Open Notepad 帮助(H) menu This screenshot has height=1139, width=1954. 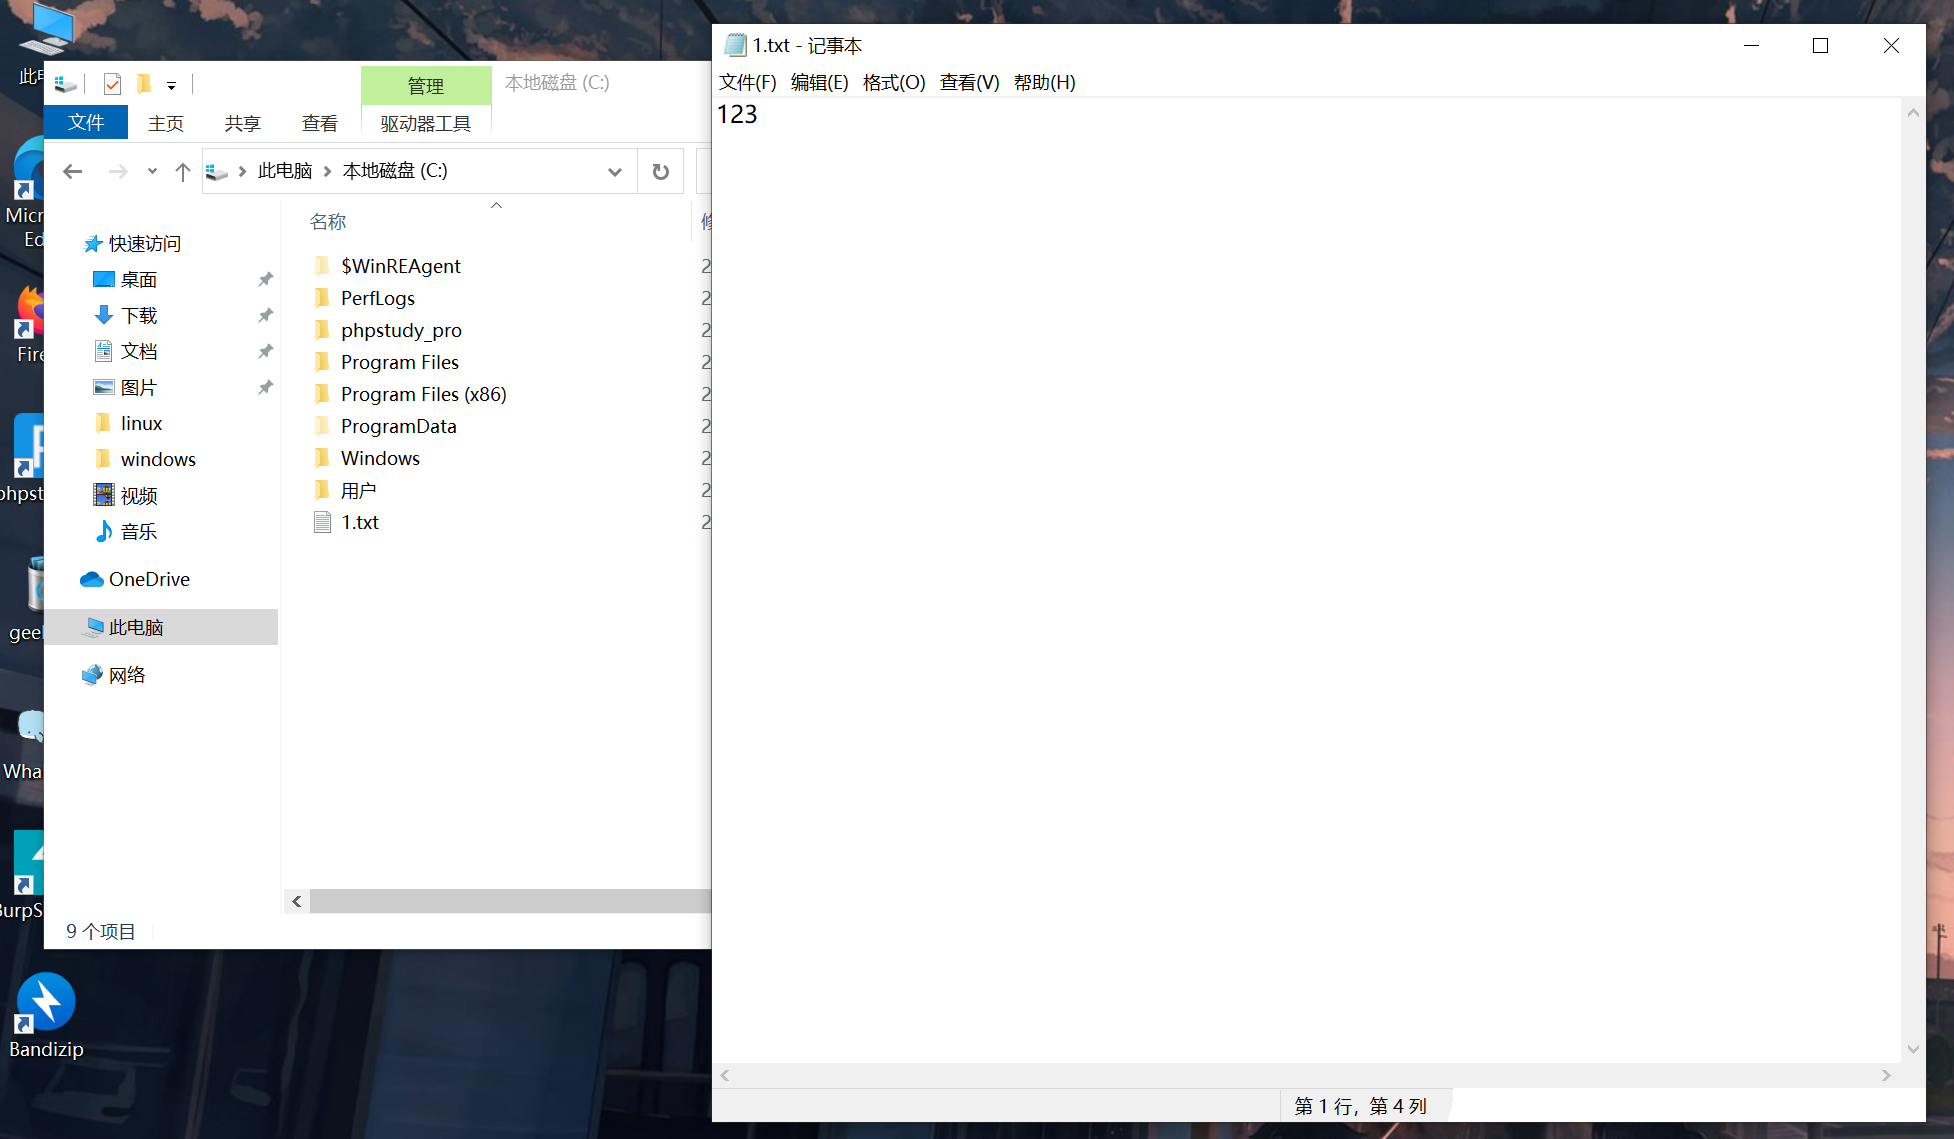point(1045,82)
